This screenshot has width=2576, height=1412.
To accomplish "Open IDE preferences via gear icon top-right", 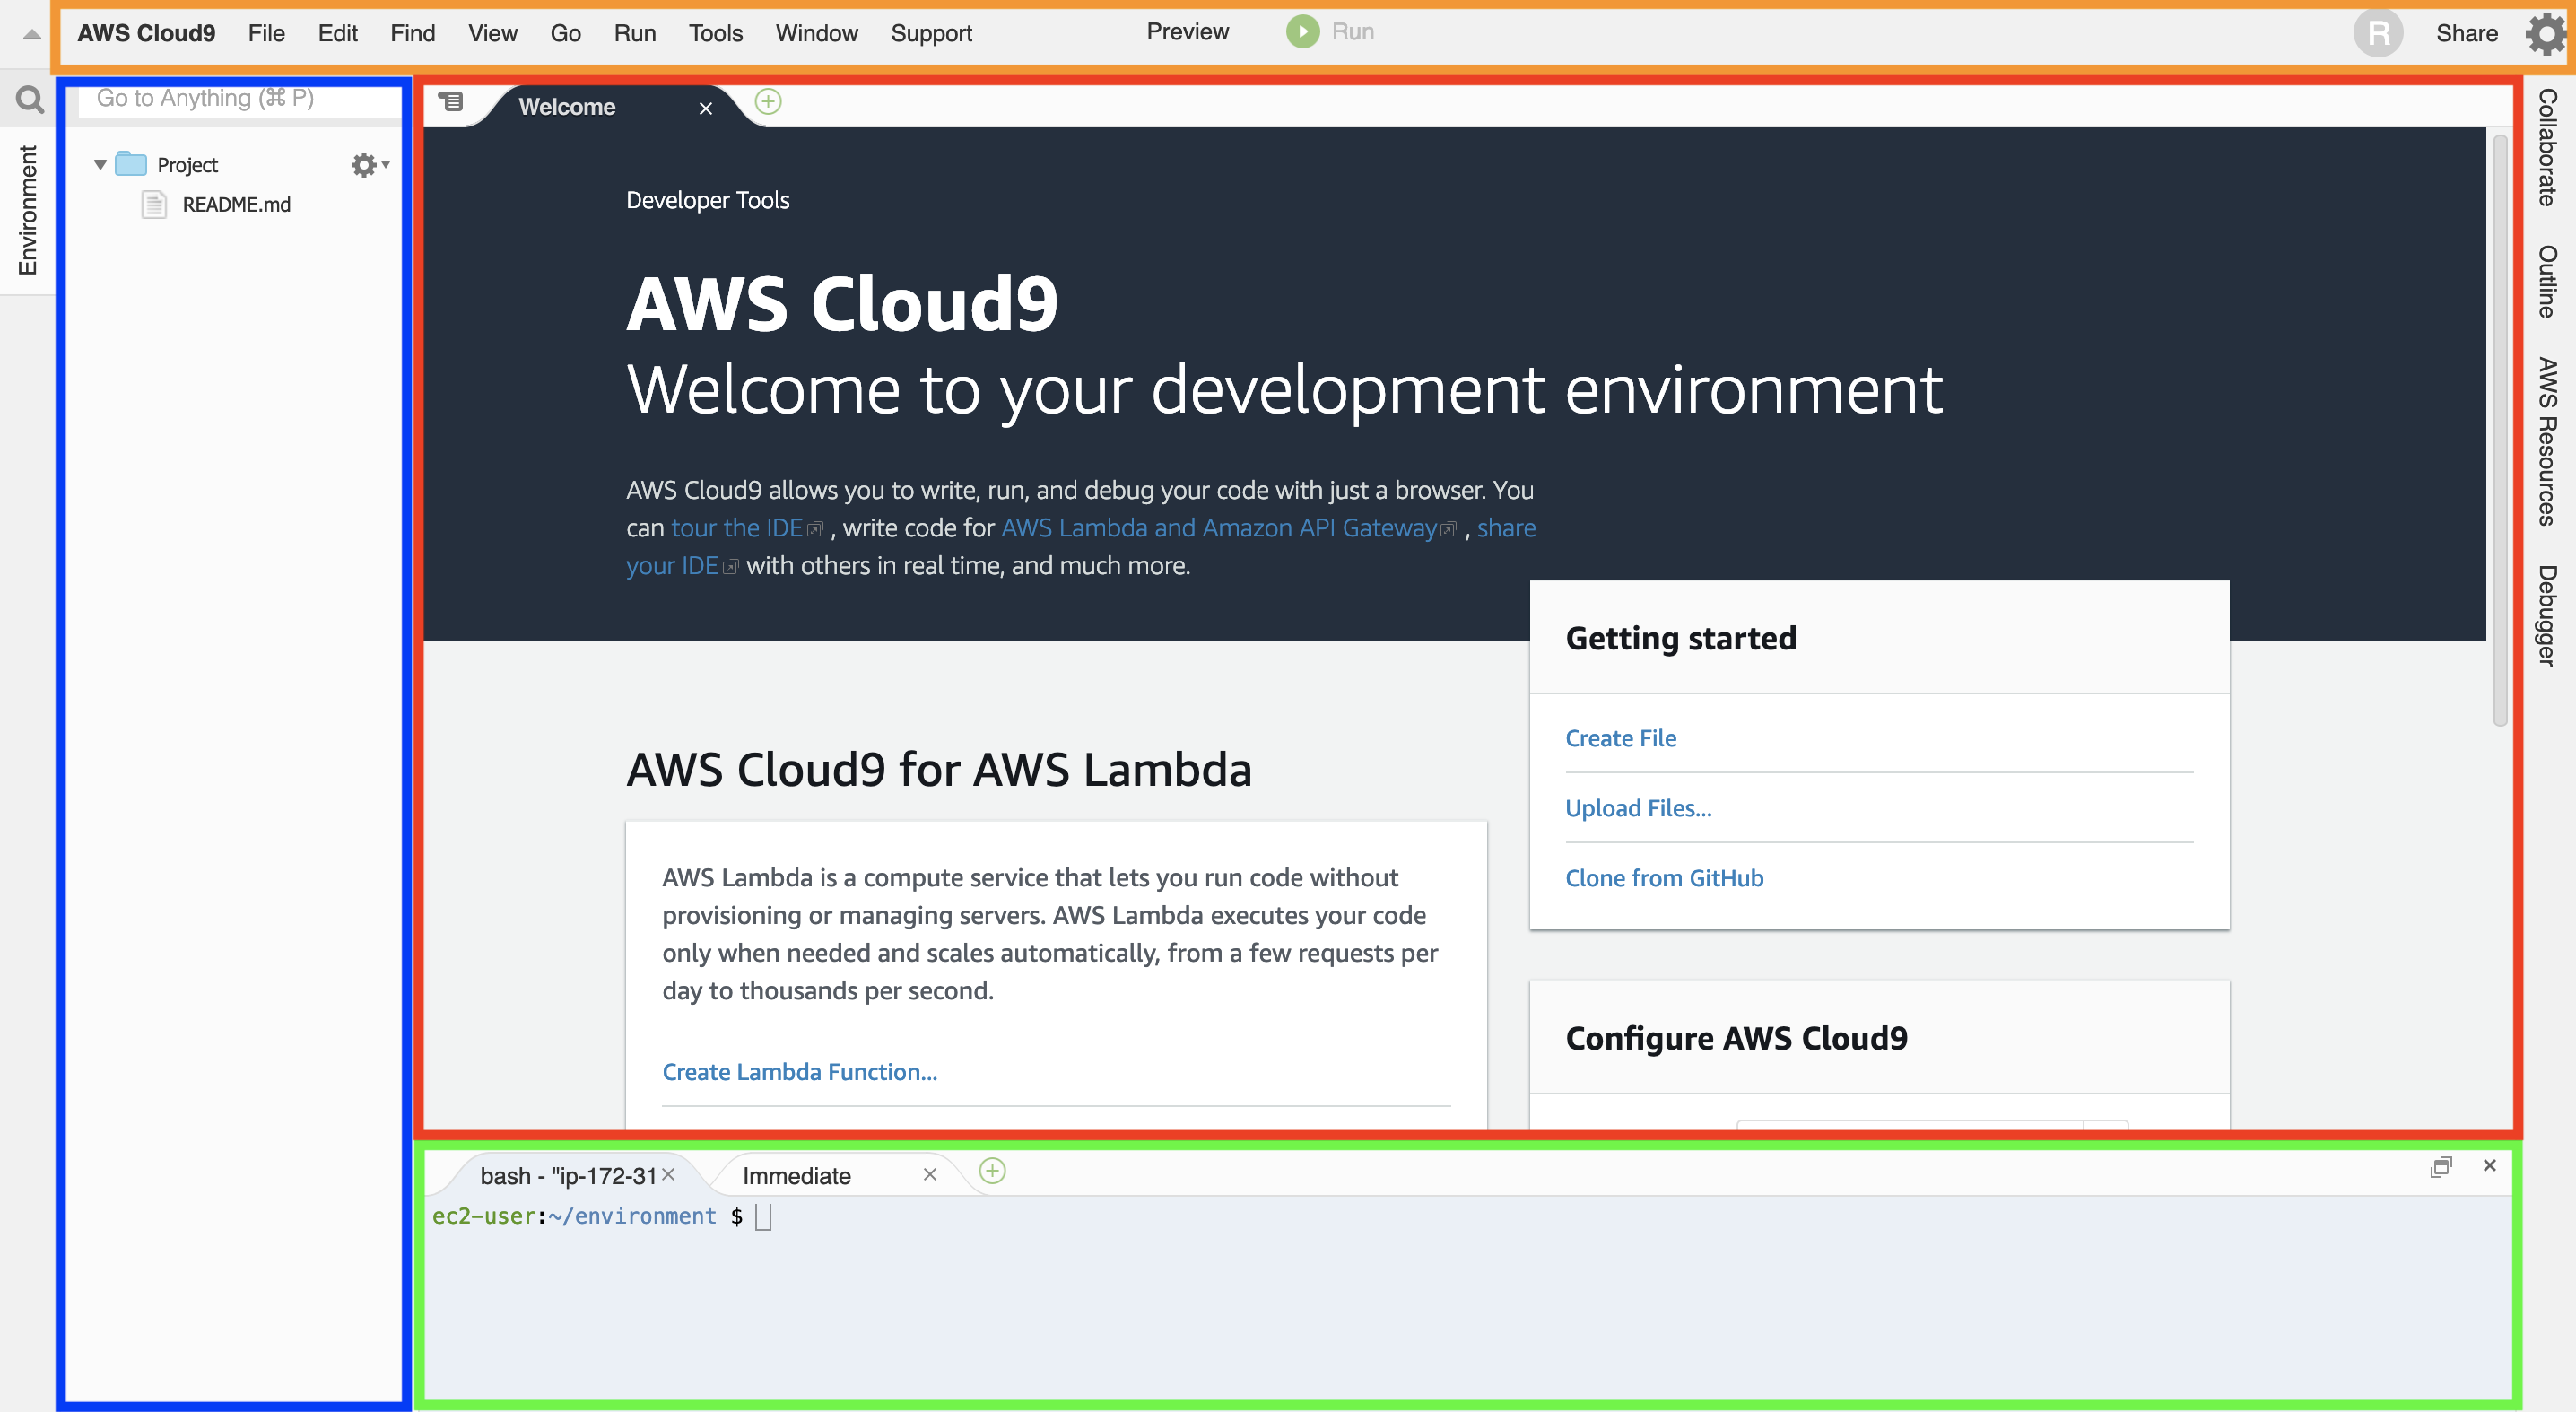I will click(2546, 33).
